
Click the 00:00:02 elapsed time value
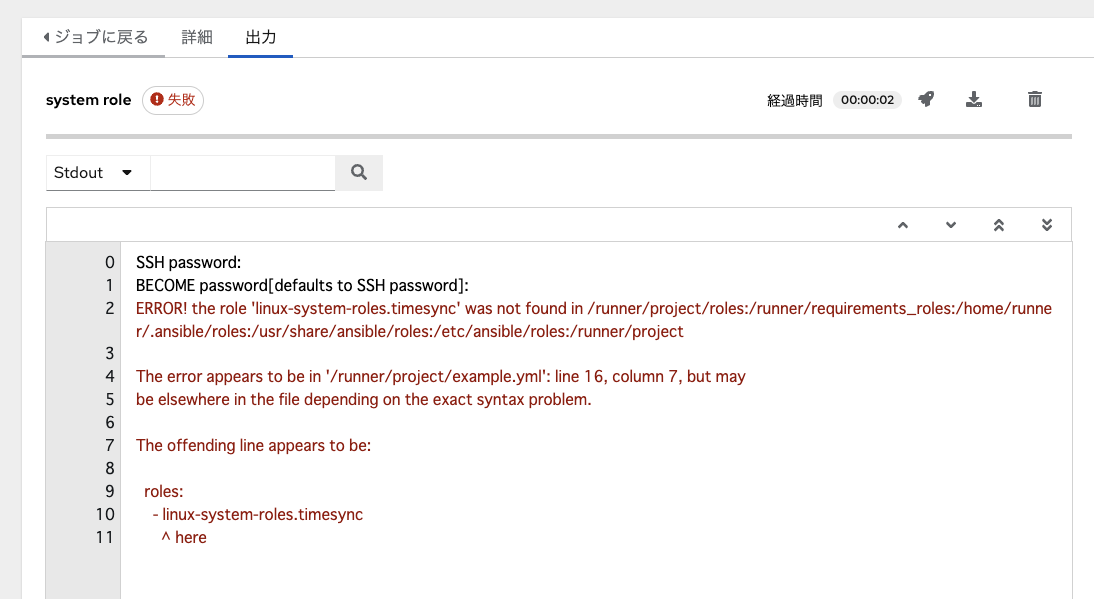867,100
